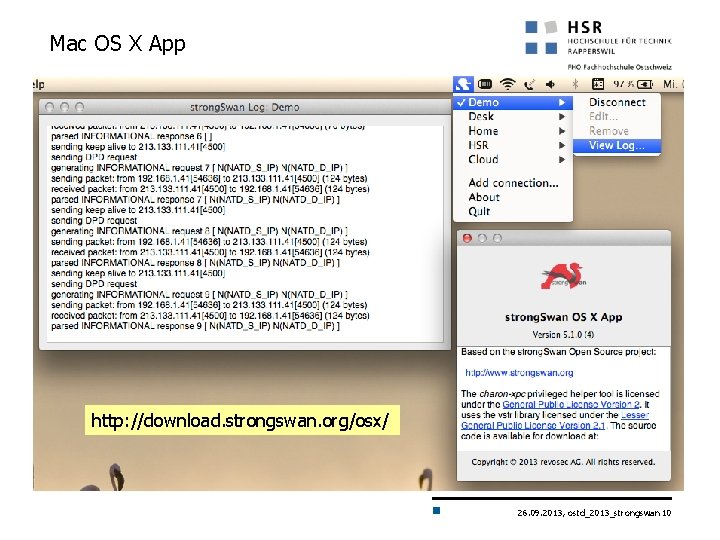Click the log line 'generating INFORMATIONAL request 7'
720x540 pixels.
(199, 168)
